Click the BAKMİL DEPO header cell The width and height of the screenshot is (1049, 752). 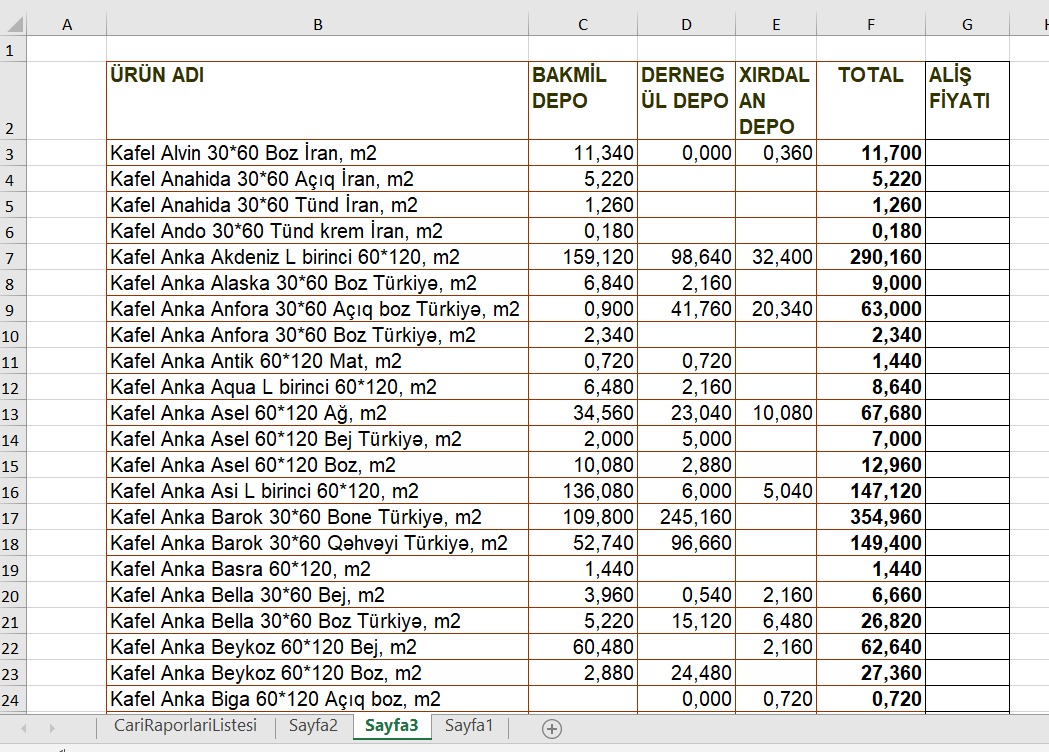(x=582, y=100)
